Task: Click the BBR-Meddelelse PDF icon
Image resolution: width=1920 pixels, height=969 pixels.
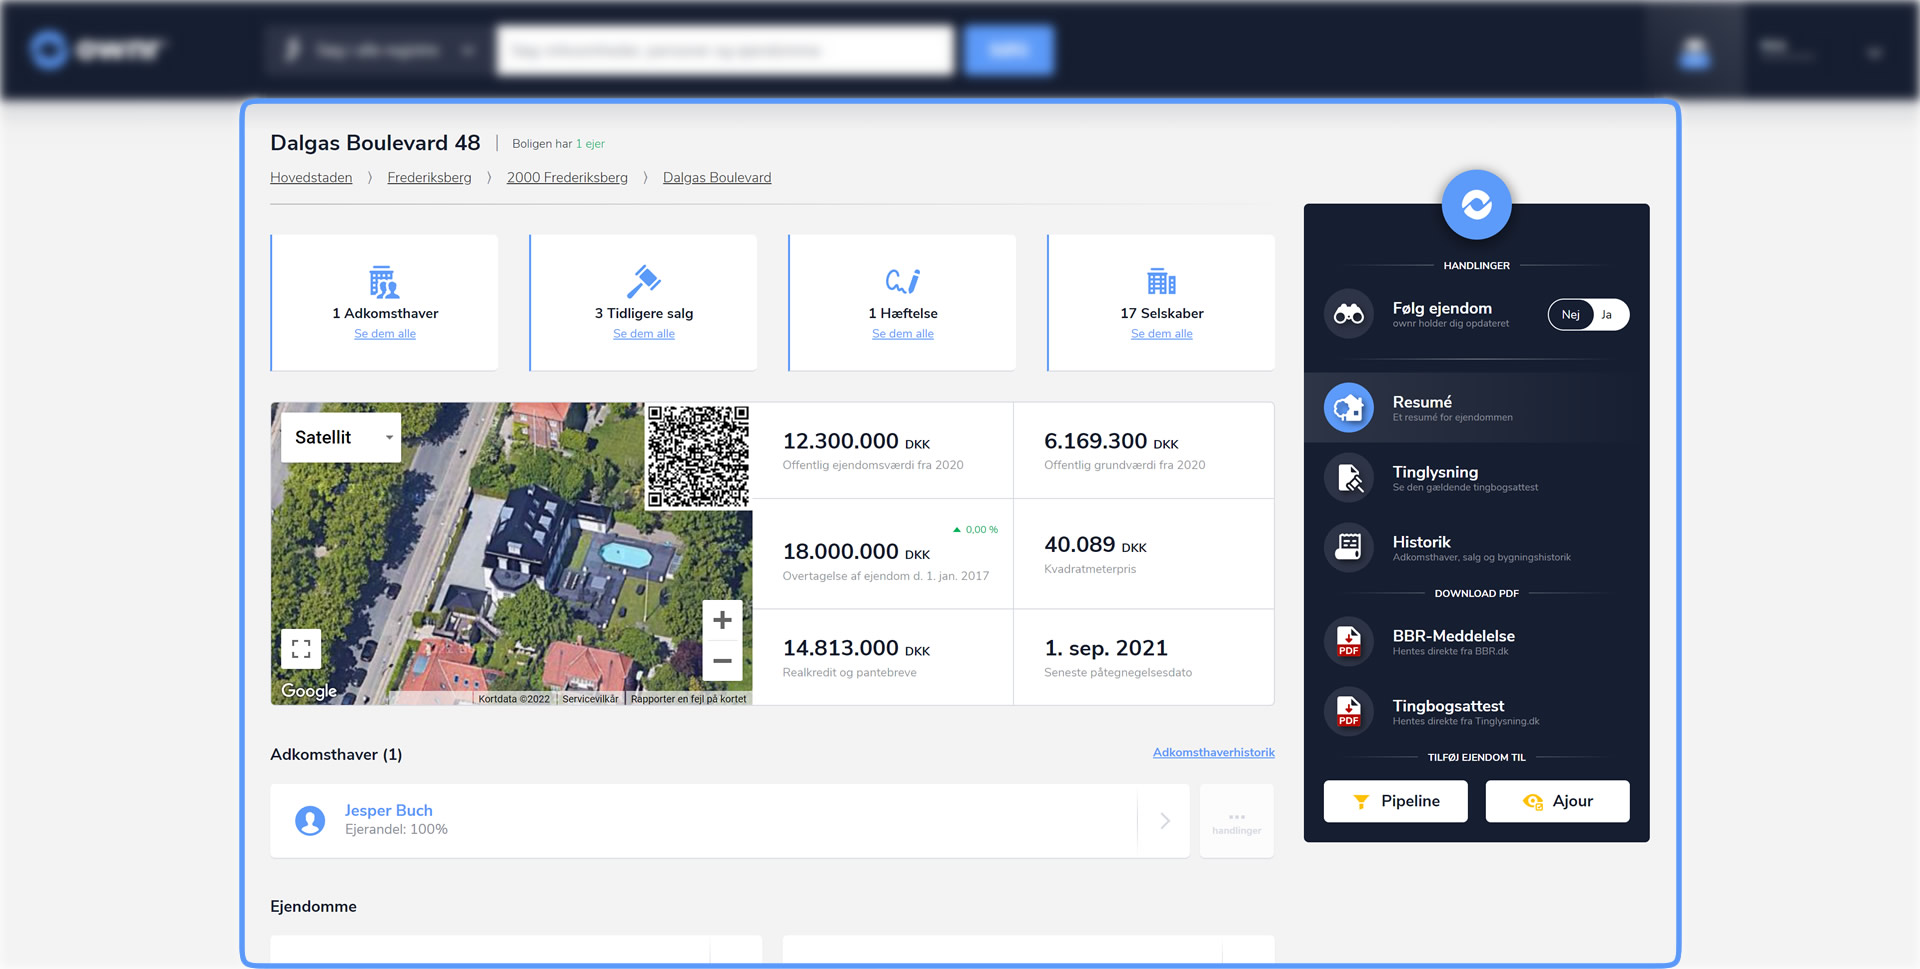Action: (x=1348, y=642)
